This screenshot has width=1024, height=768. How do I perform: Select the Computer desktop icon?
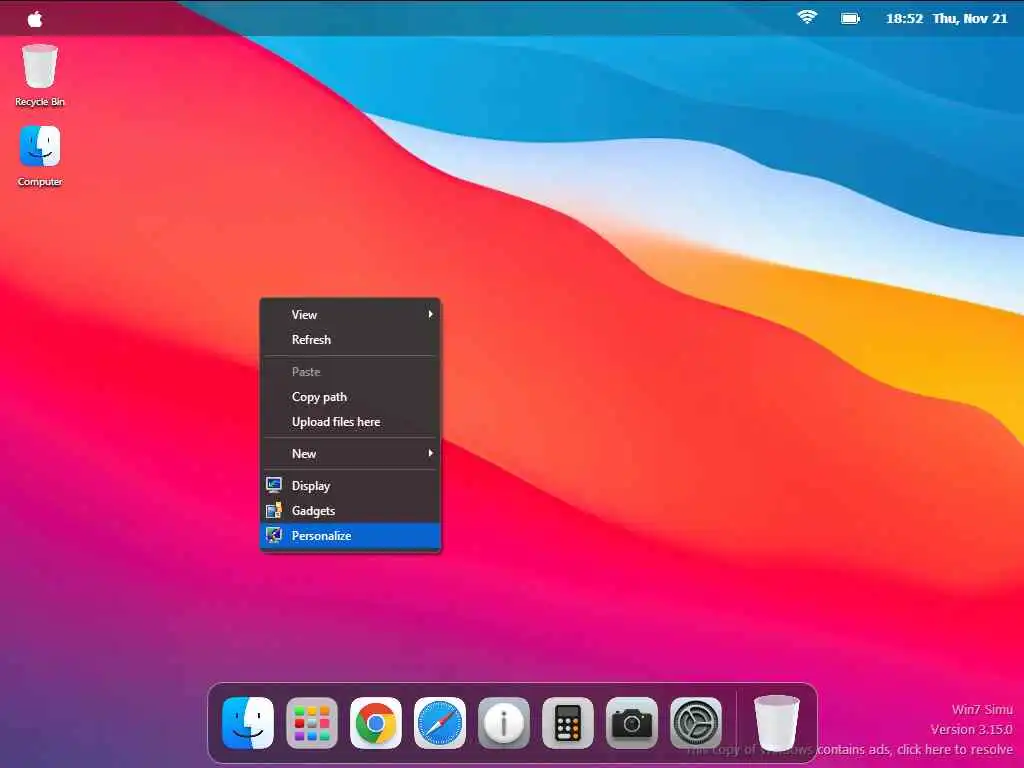point(40,156)
